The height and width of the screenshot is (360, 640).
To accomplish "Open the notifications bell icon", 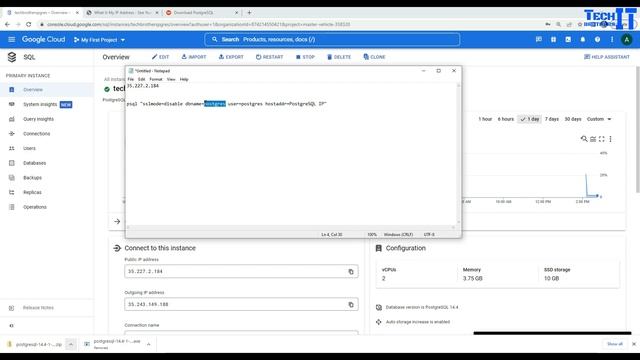I will coord(582,40).
